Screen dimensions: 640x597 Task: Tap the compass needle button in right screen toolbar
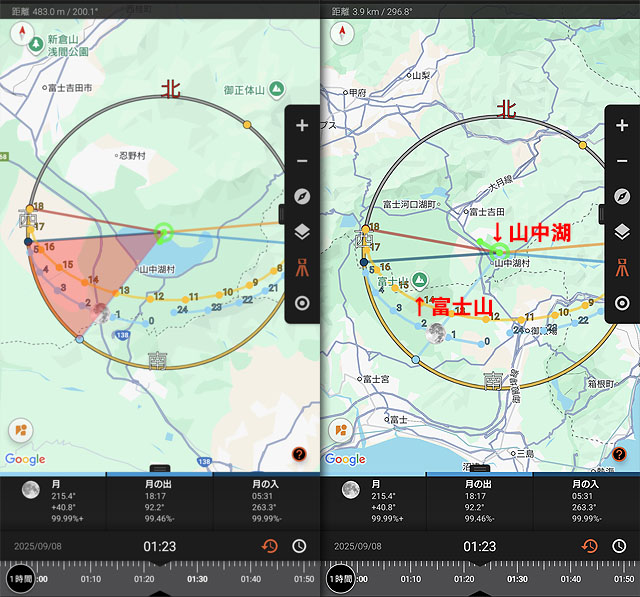coord(622,196)
